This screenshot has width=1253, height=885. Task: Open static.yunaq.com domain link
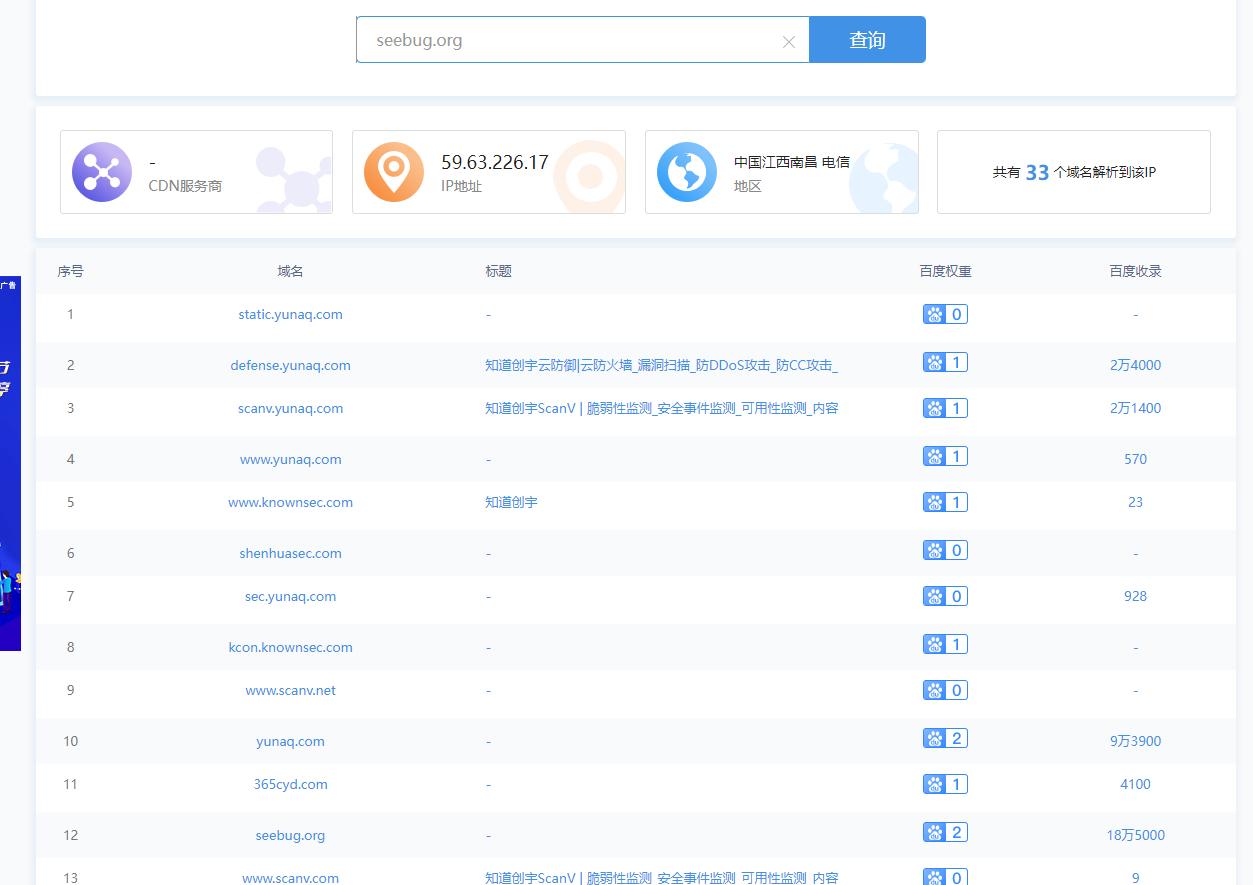(x=290, y=314)
